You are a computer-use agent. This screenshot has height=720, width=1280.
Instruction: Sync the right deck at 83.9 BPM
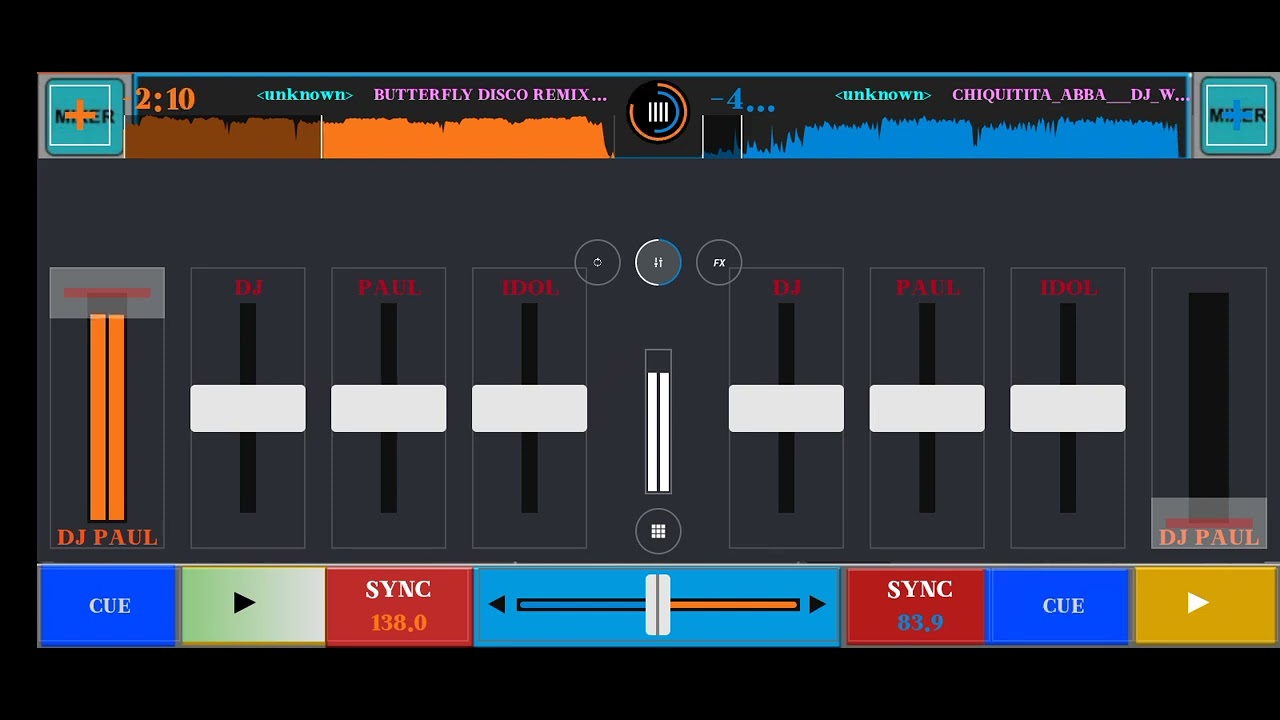(918, 605)
